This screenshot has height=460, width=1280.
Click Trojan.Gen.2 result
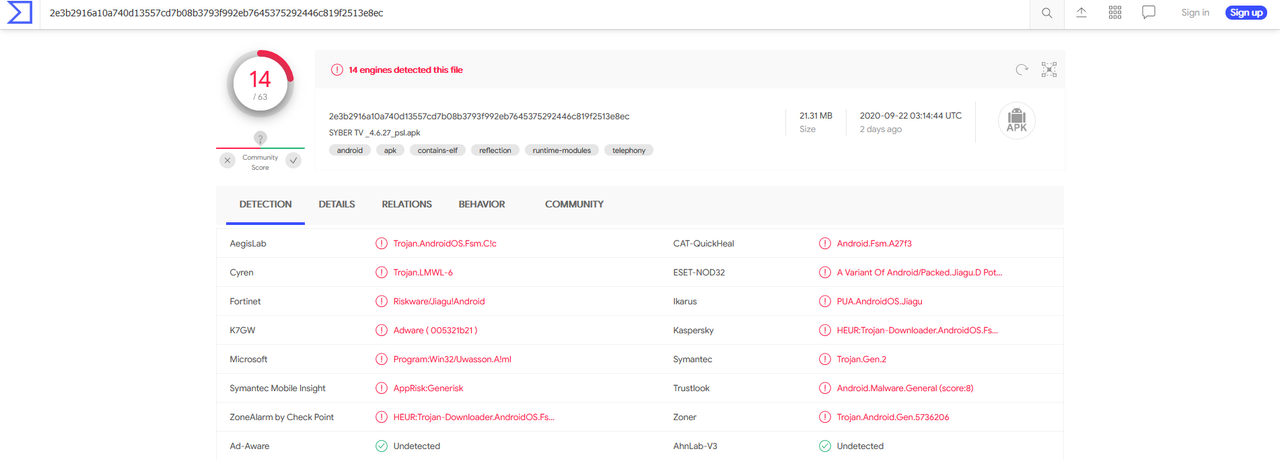pos(861,359)
